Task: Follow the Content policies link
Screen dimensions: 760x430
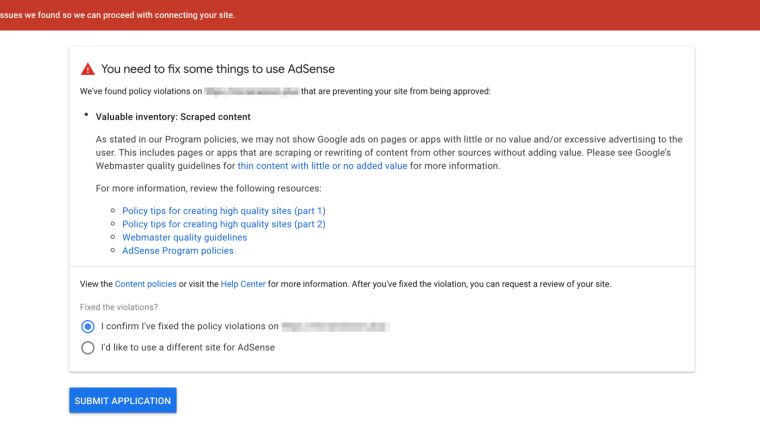Action: click(x=145, y=284)
